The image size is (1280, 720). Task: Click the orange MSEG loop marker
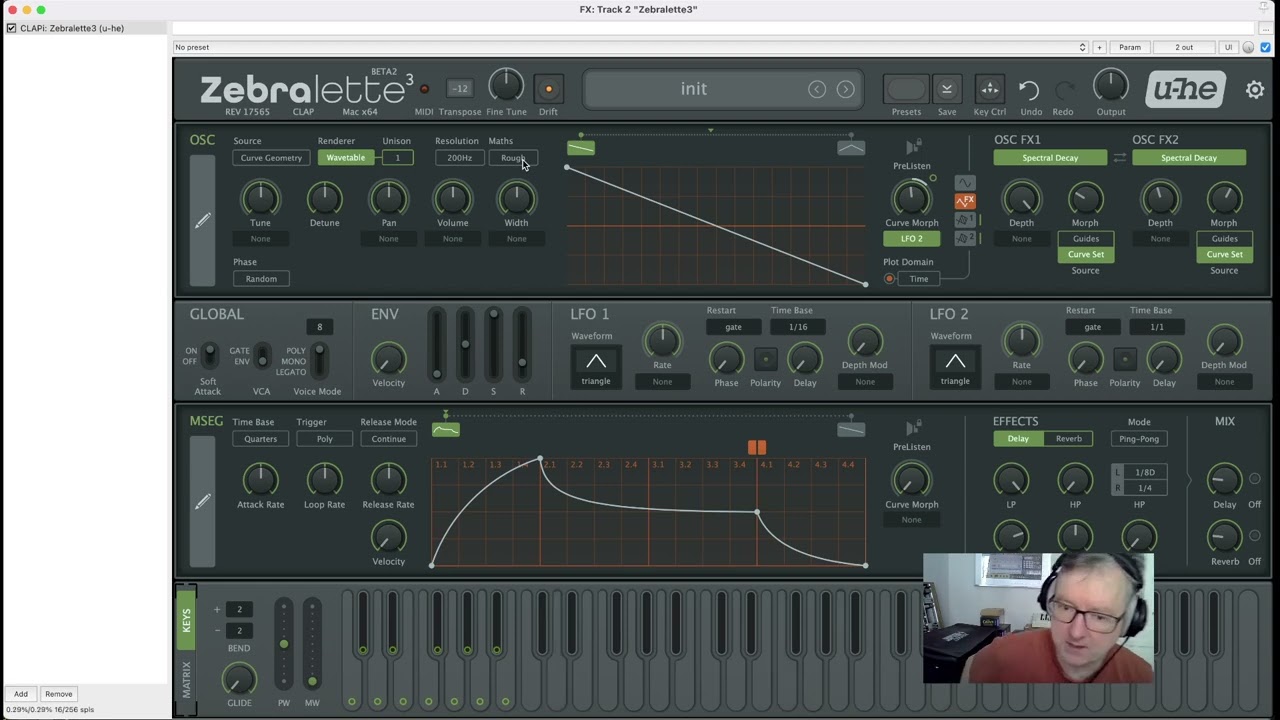pyautogui.click(x=757, y=447)
